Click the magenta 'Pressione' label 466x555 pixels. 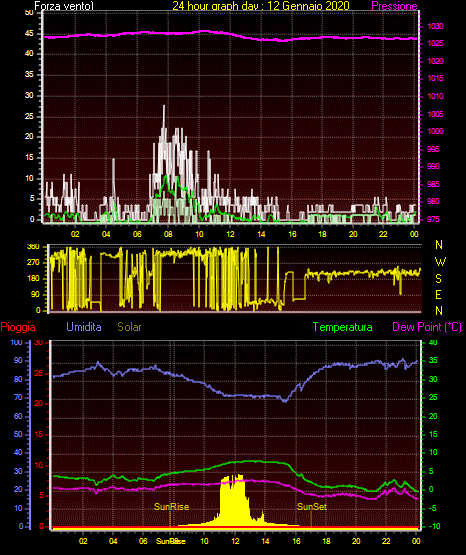(x=394, y=6)
